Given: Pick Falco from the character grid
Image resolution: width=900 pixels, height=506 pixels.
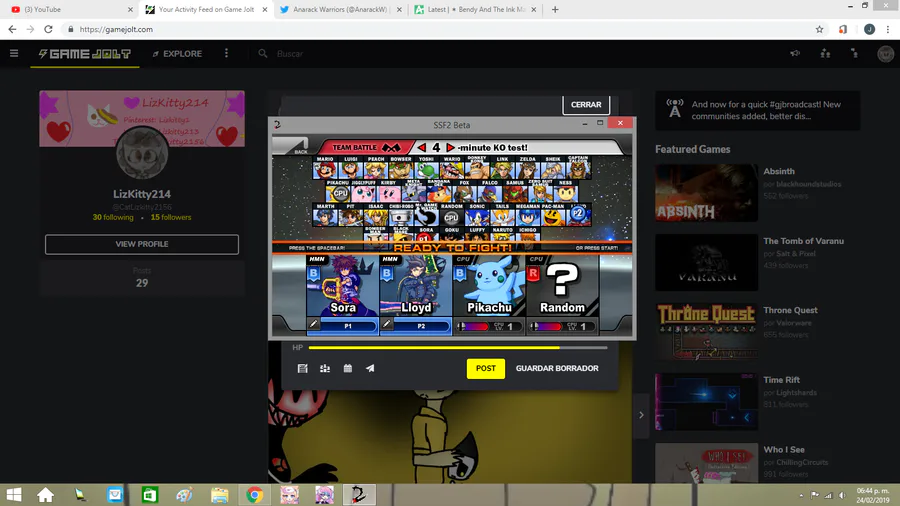Looking at the screenshot, I should click(x=490, y=193).
